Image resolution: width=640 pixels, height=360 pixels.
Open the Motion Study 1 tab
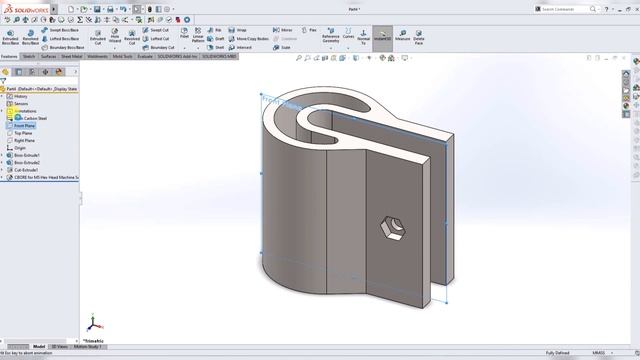88,347
